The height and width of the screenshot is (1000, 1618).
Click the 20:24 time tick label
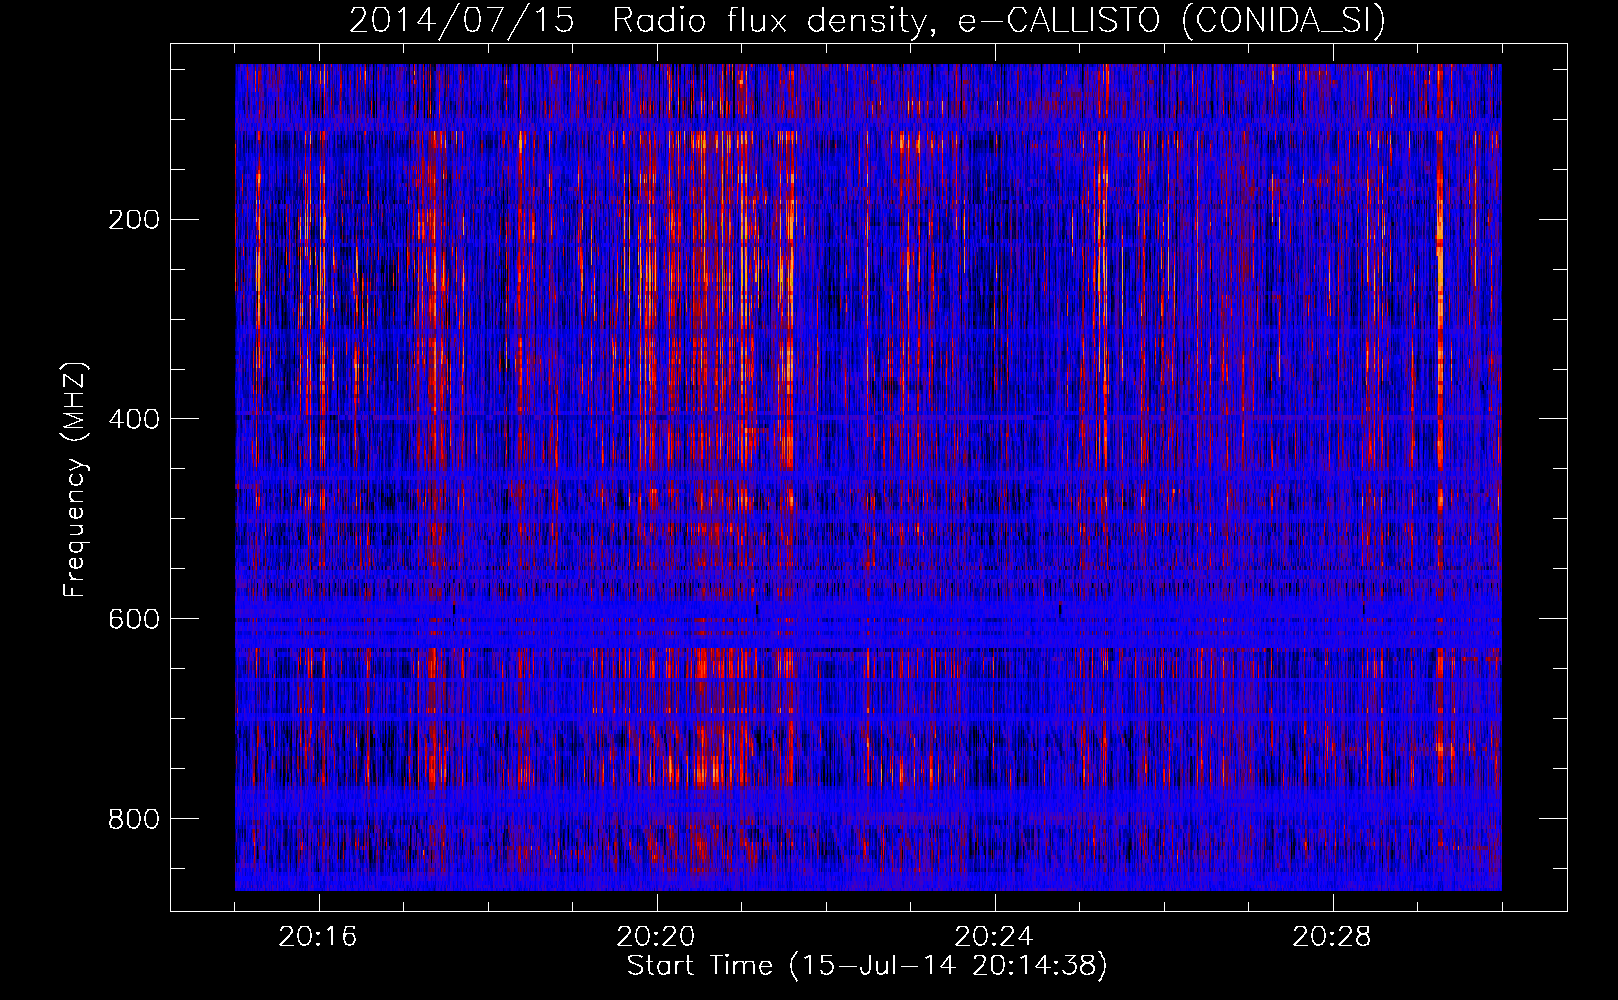pyautogui.click(x=994, y=937)
